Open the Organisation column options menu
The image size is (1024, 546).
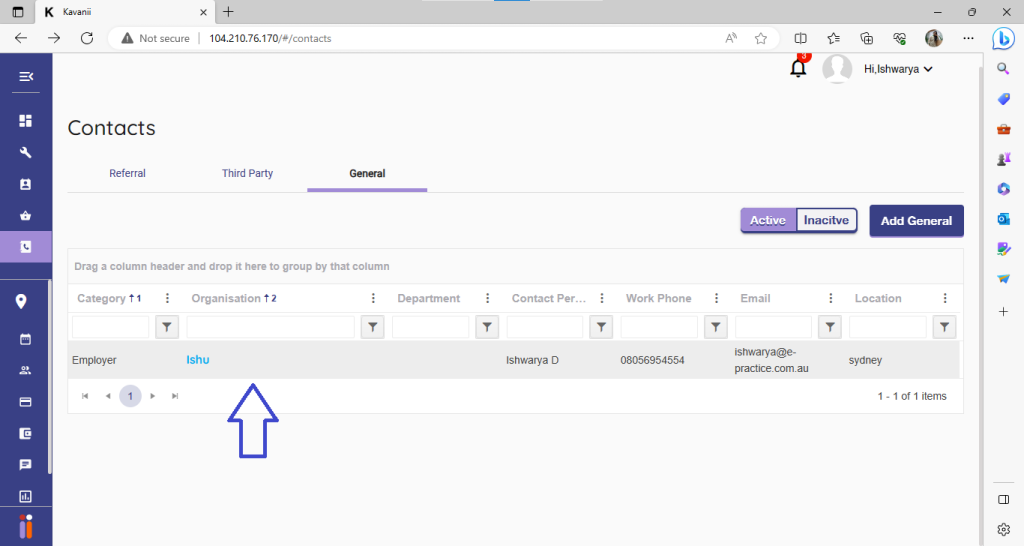pos(373,298)
